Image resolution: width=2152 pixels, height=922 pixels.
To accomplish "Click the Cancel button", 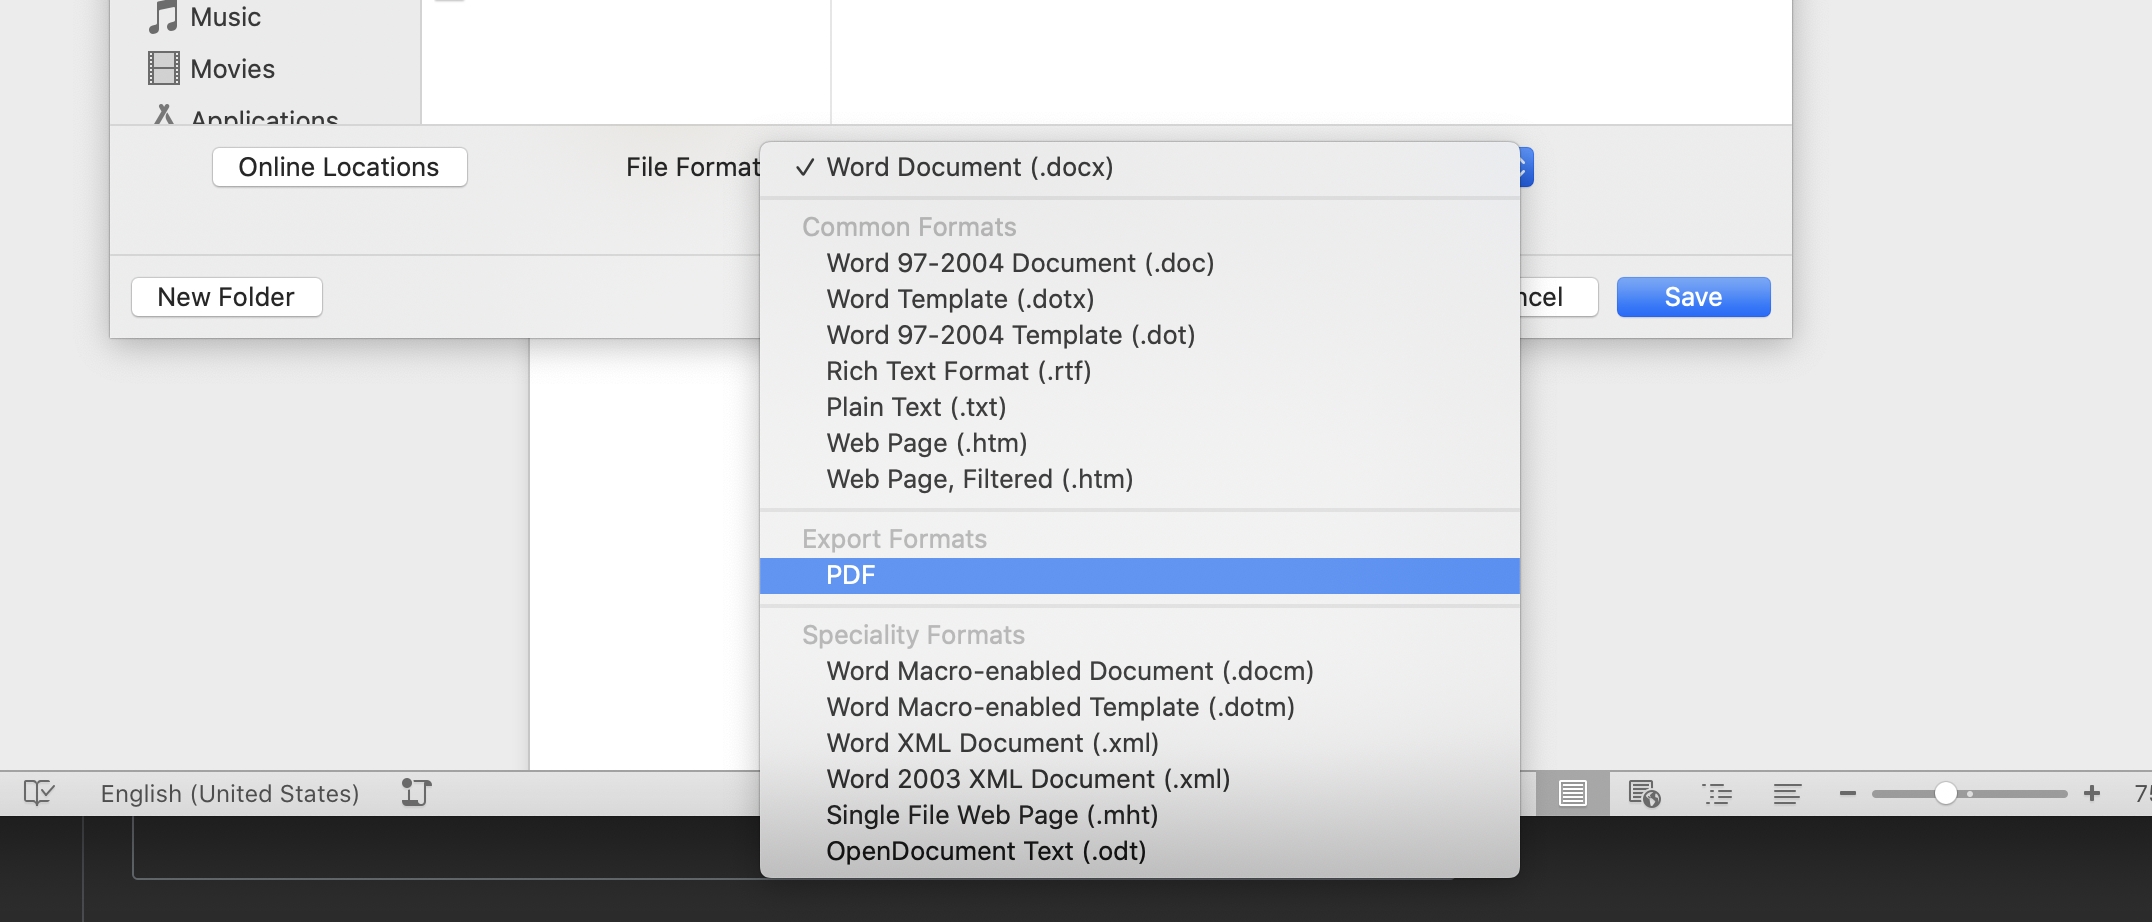I will (1558, 297).
